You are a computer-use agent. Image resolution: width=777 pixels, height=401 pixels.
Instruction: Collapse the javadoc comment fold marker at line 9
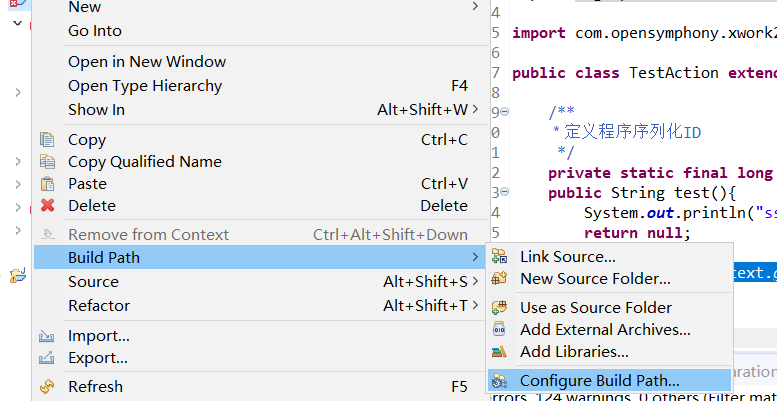click(x=504, y=112)
